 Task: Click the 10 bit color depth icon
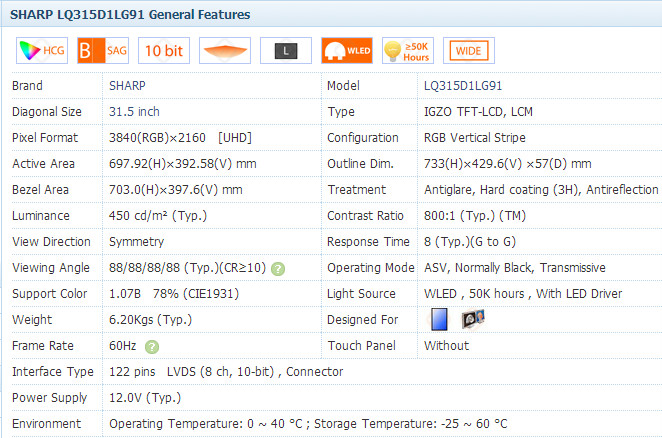[x=164, y=51]
